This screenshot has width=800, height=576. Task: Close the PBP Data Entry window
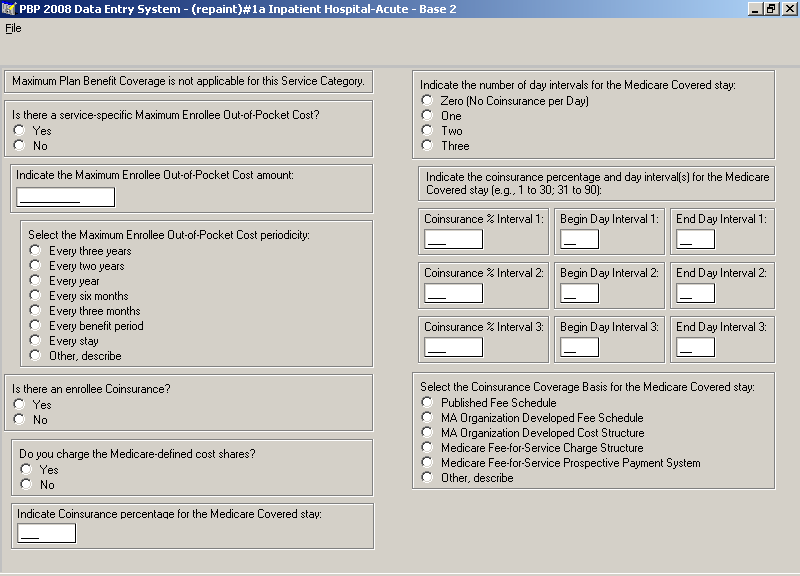click(788, 9)
